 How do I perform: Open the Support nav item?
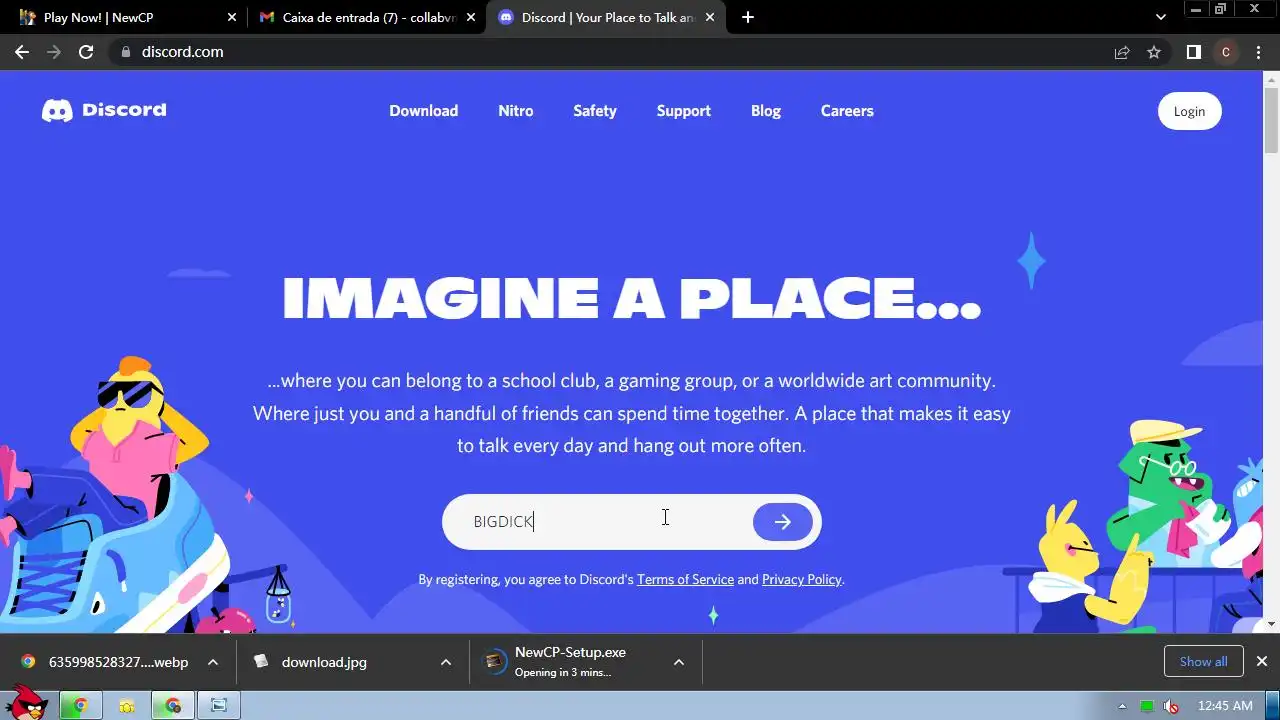tap(684, 111)
